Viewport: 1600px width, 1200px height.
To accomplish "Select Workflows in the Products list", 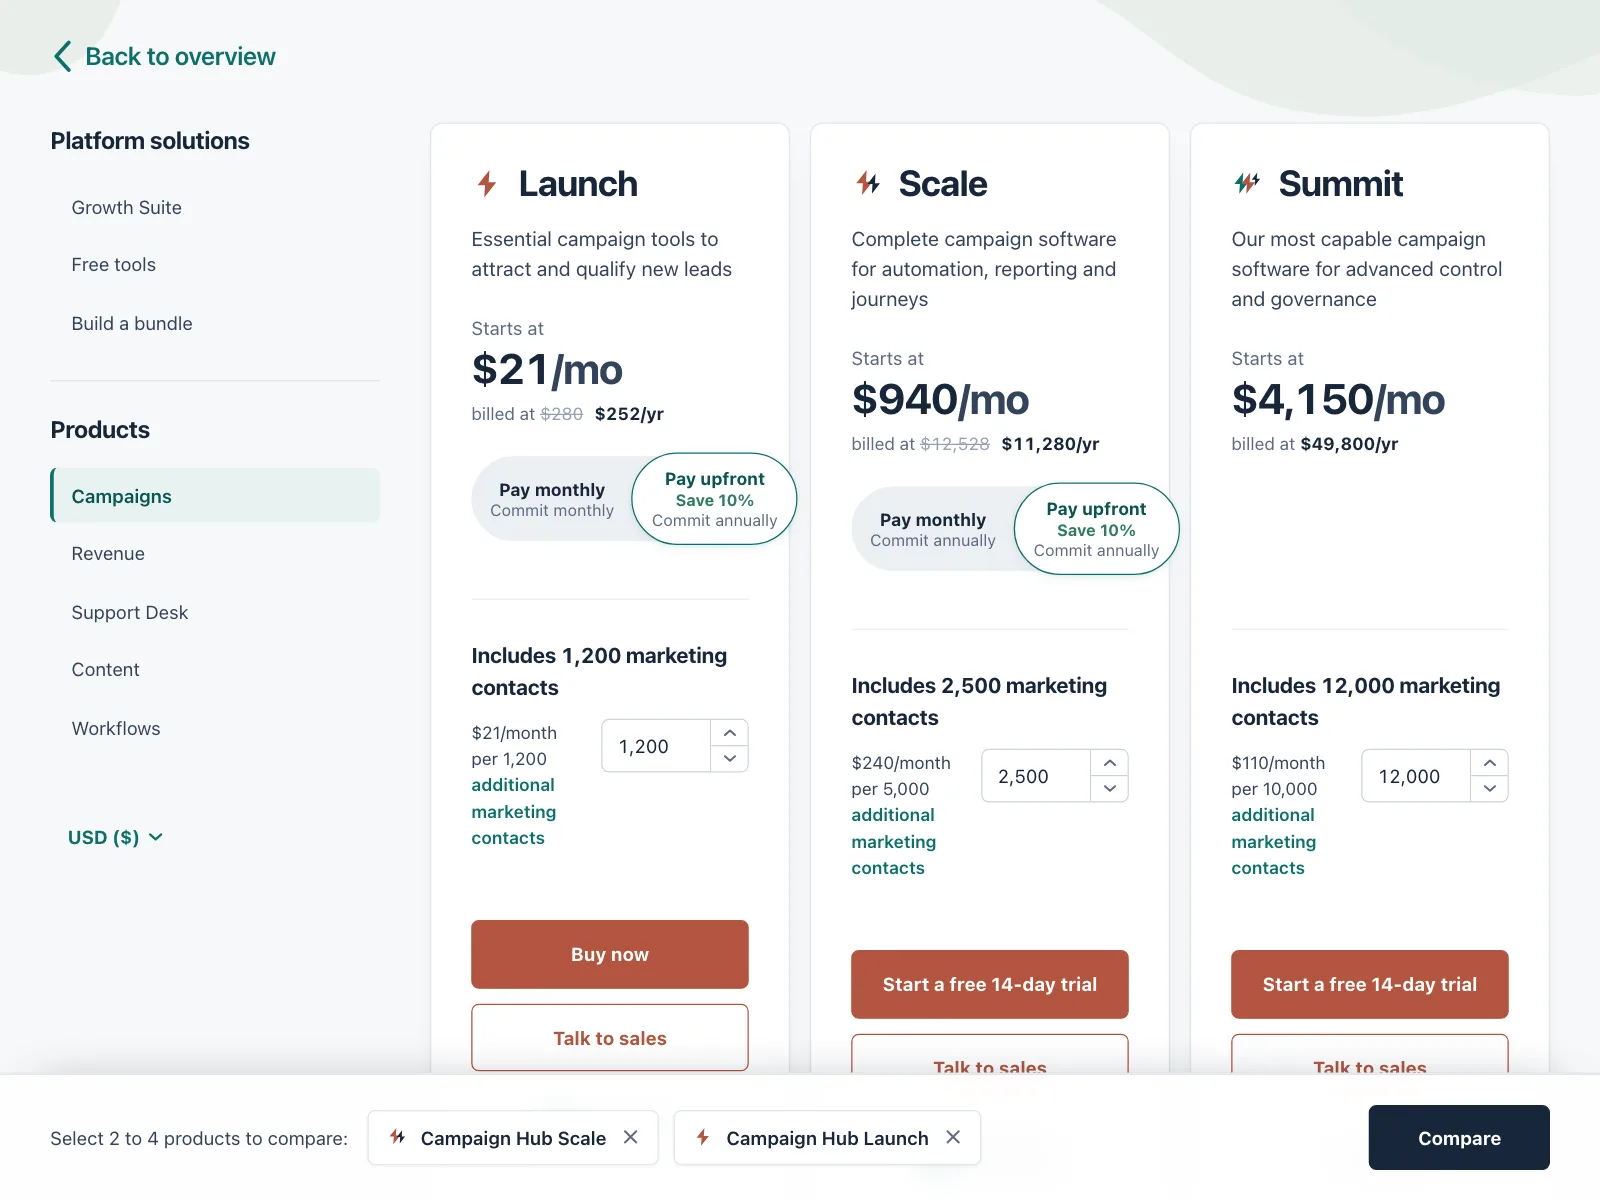I will pyautogui.click(x=116, y=729).
